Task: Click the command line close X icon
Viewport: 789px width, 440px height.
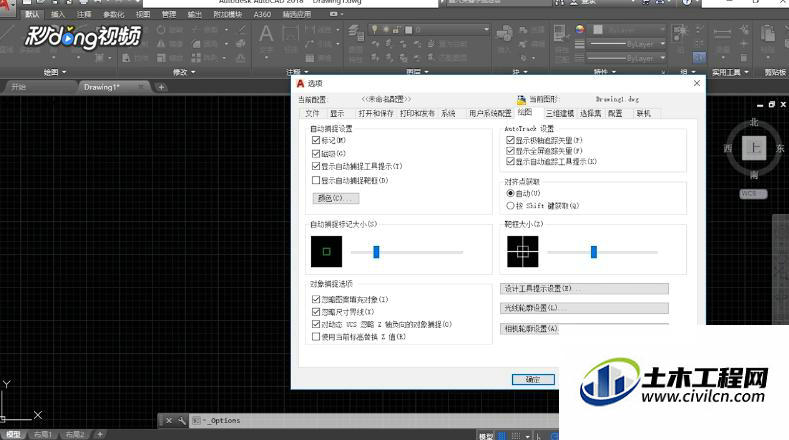Action: [x=169, y=420]
